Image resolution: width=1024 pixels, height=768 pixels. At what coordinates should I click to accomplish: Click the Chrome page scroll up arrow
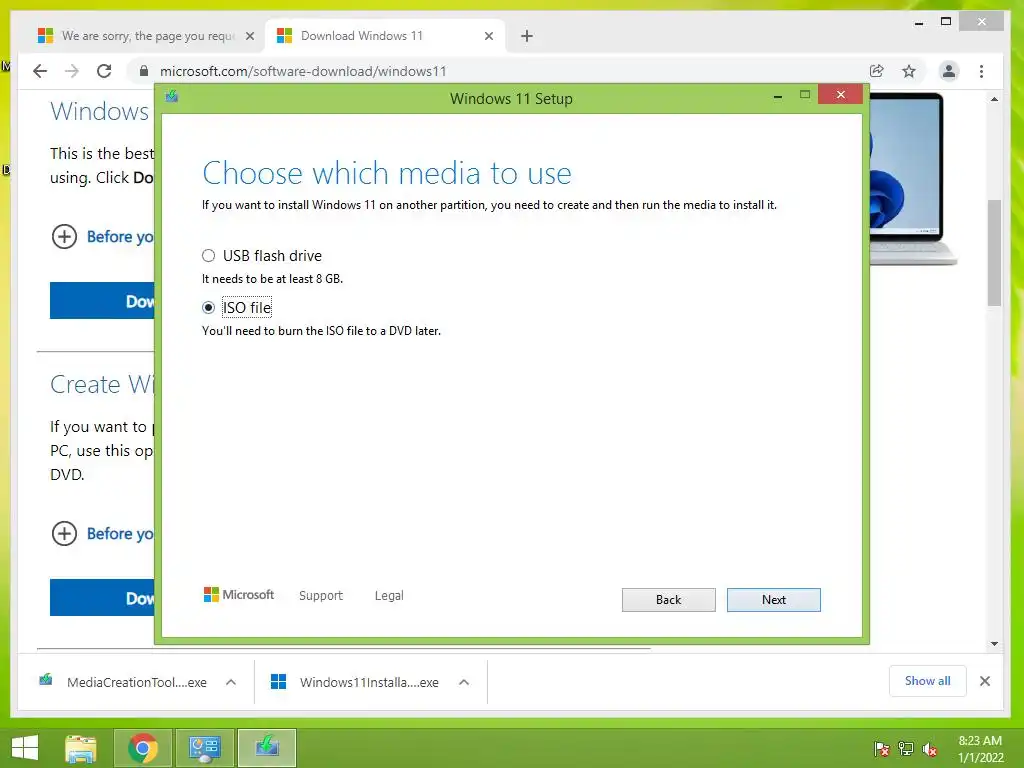coord(994,99)
